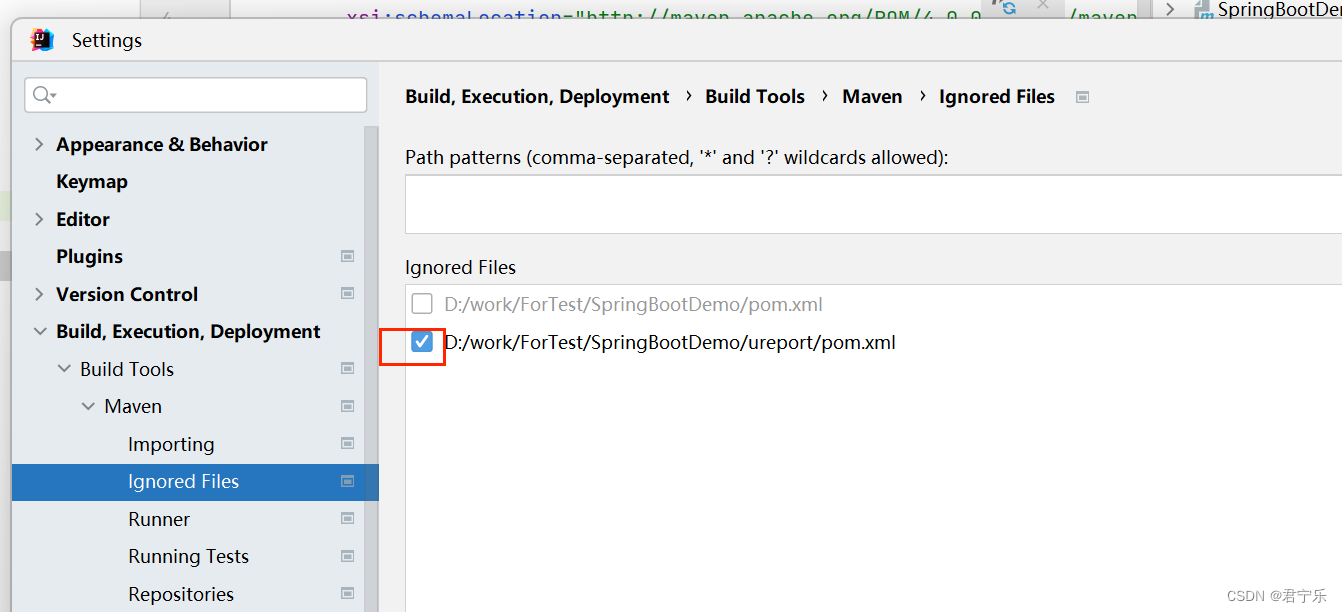Enable the SpringBootDemo/pom.xml checkbox
Screen dimensions: 1342x612
[422, 303]
